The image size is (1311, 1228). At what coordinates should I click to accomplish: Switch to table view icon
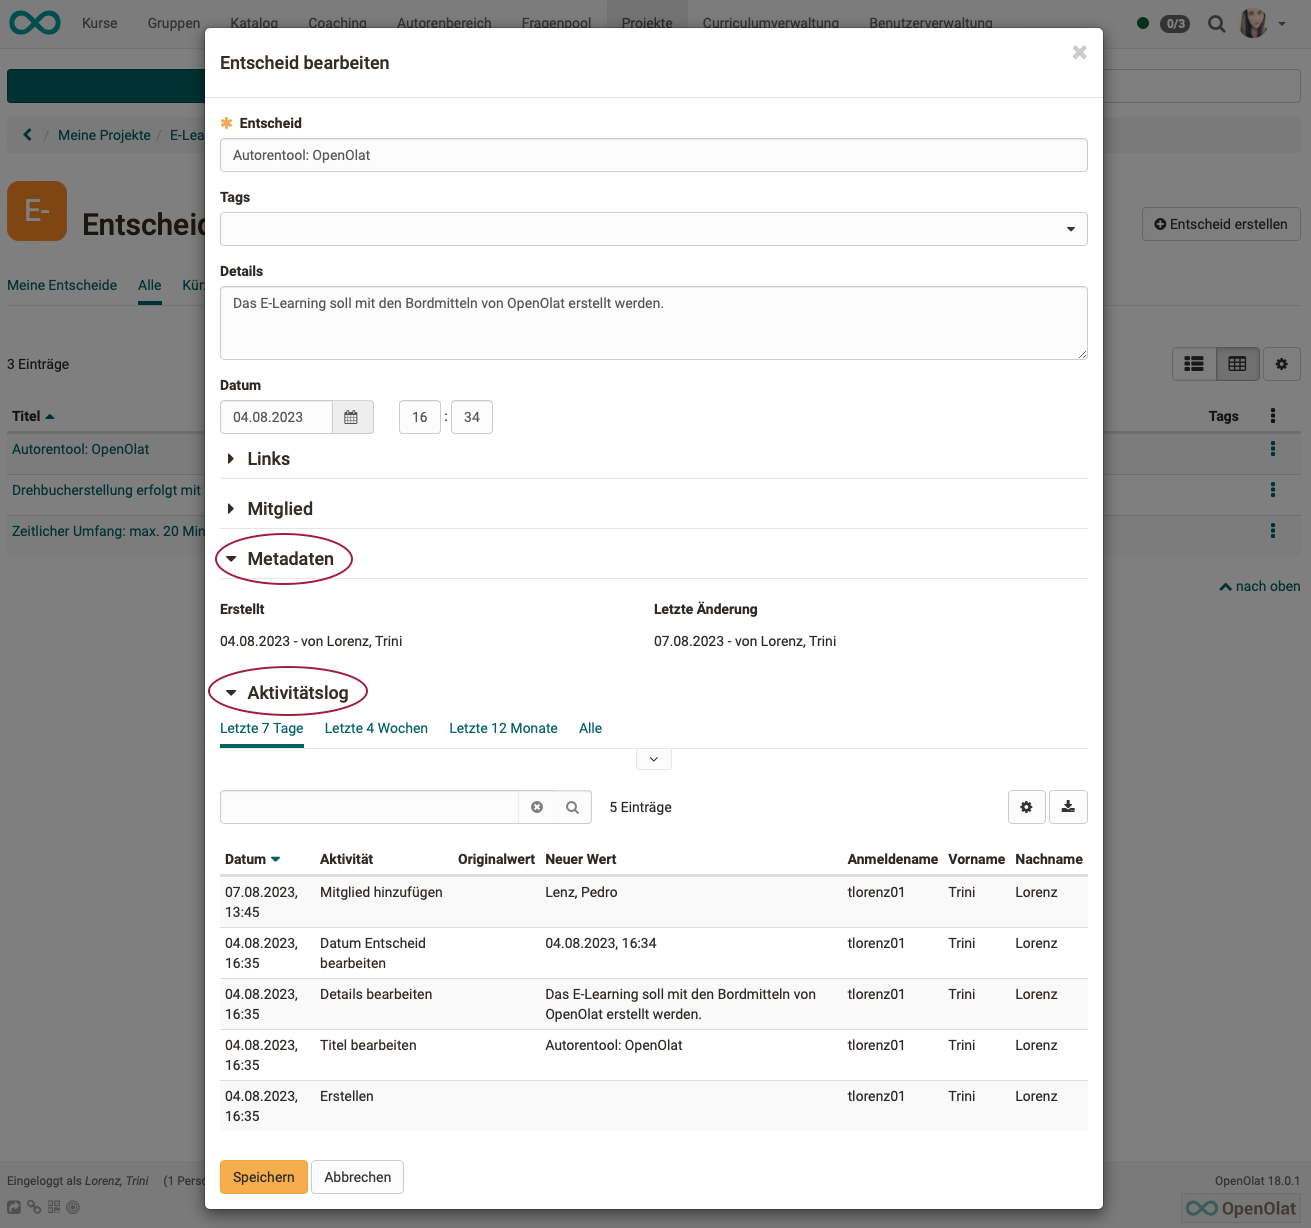point(1237,364)
